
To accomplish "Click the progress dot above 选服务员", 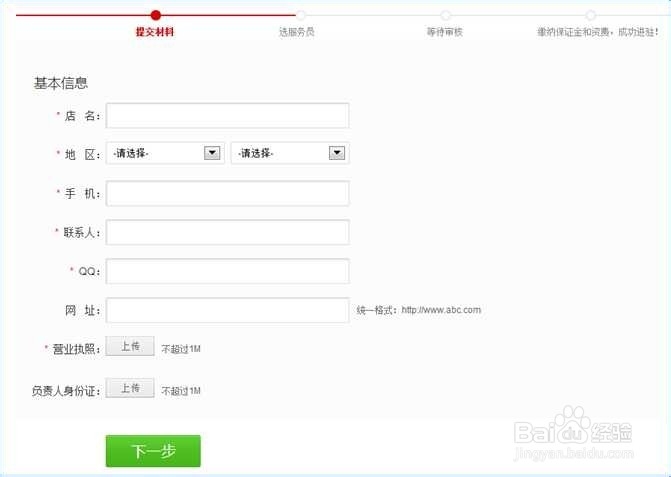I will [x=301, y=15].
